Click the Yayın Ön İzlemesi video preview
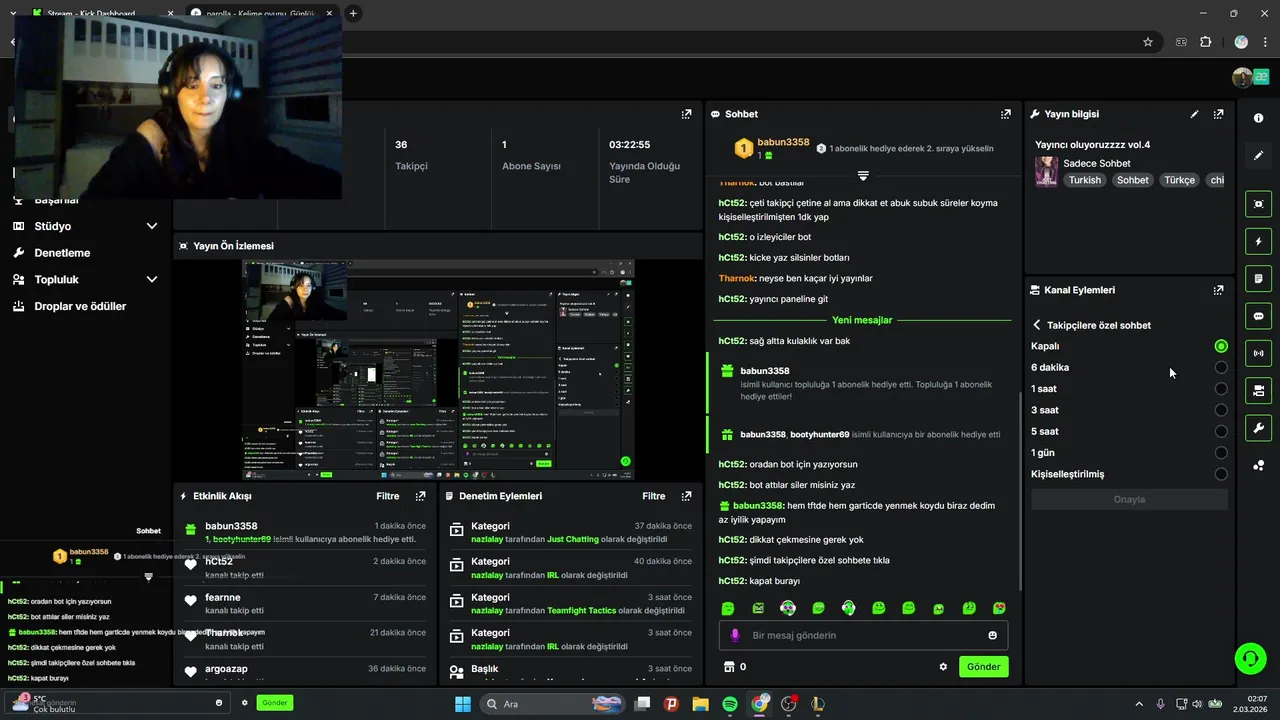Image resolution: width=1280 pixels, height=720 pixels. 438,370
